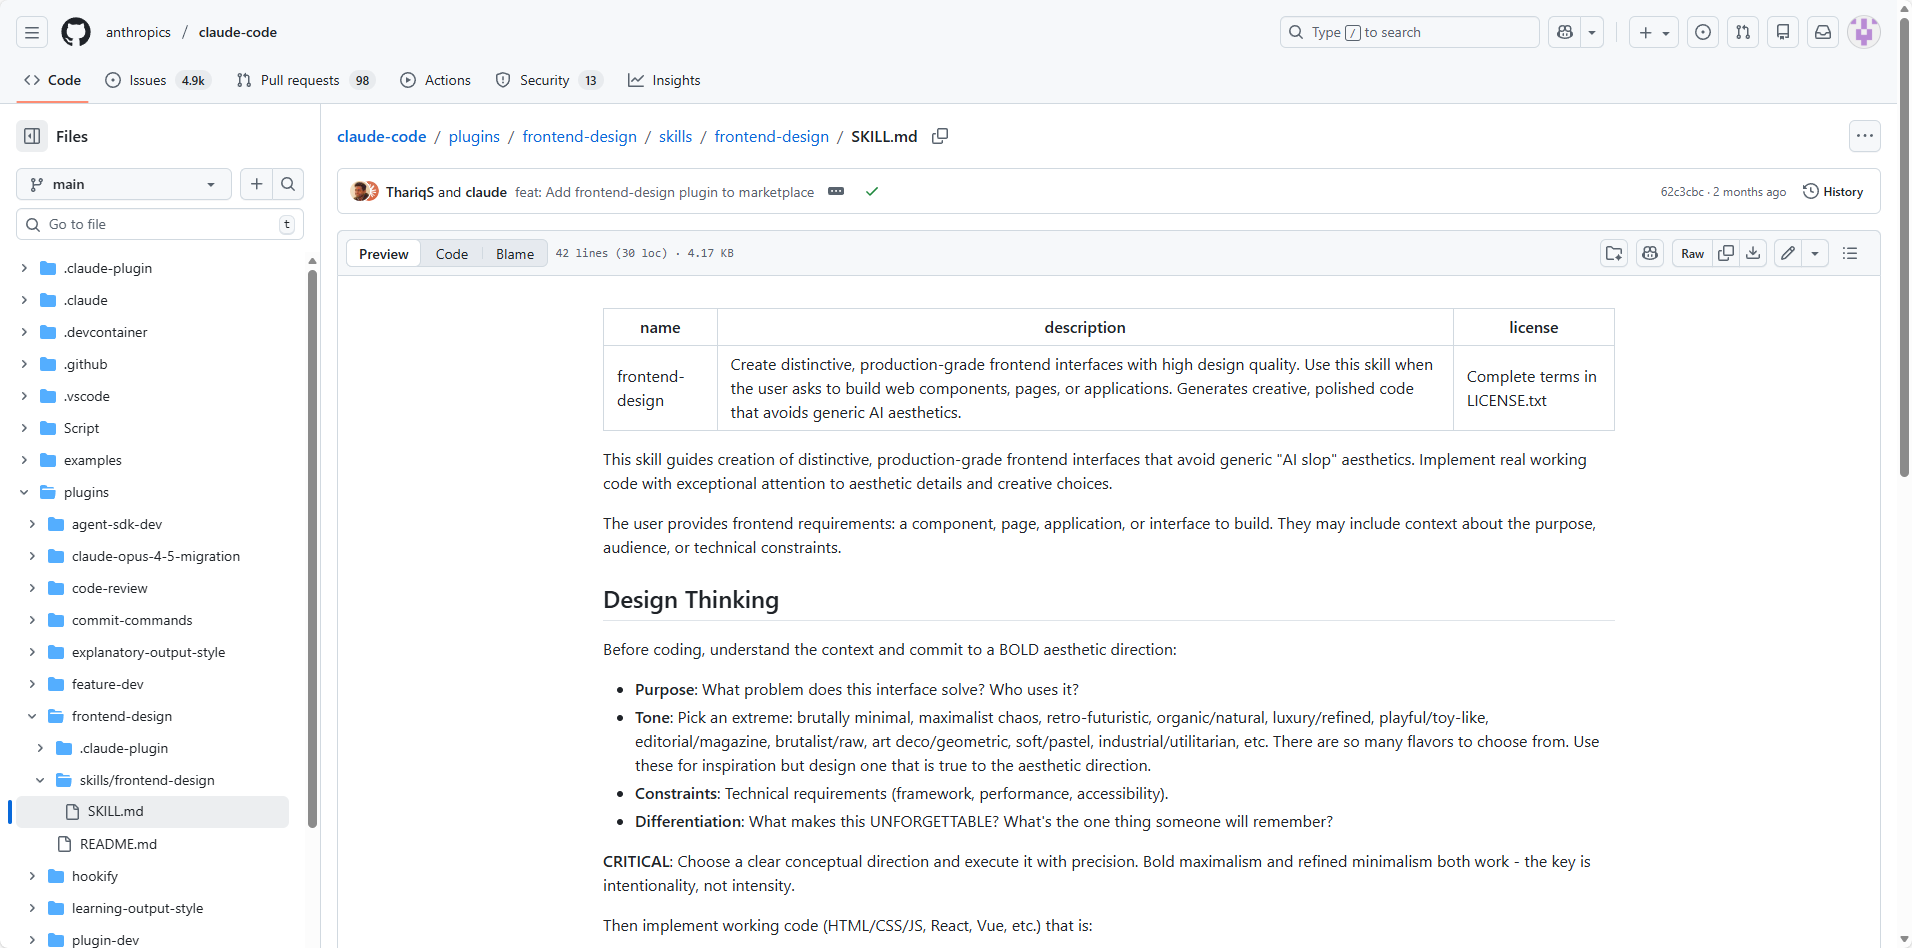This screenshot has width=1912, height=948.
Task: Open the pull requests icon in header
Action: pyautogui.click(x=1743, y=32)
